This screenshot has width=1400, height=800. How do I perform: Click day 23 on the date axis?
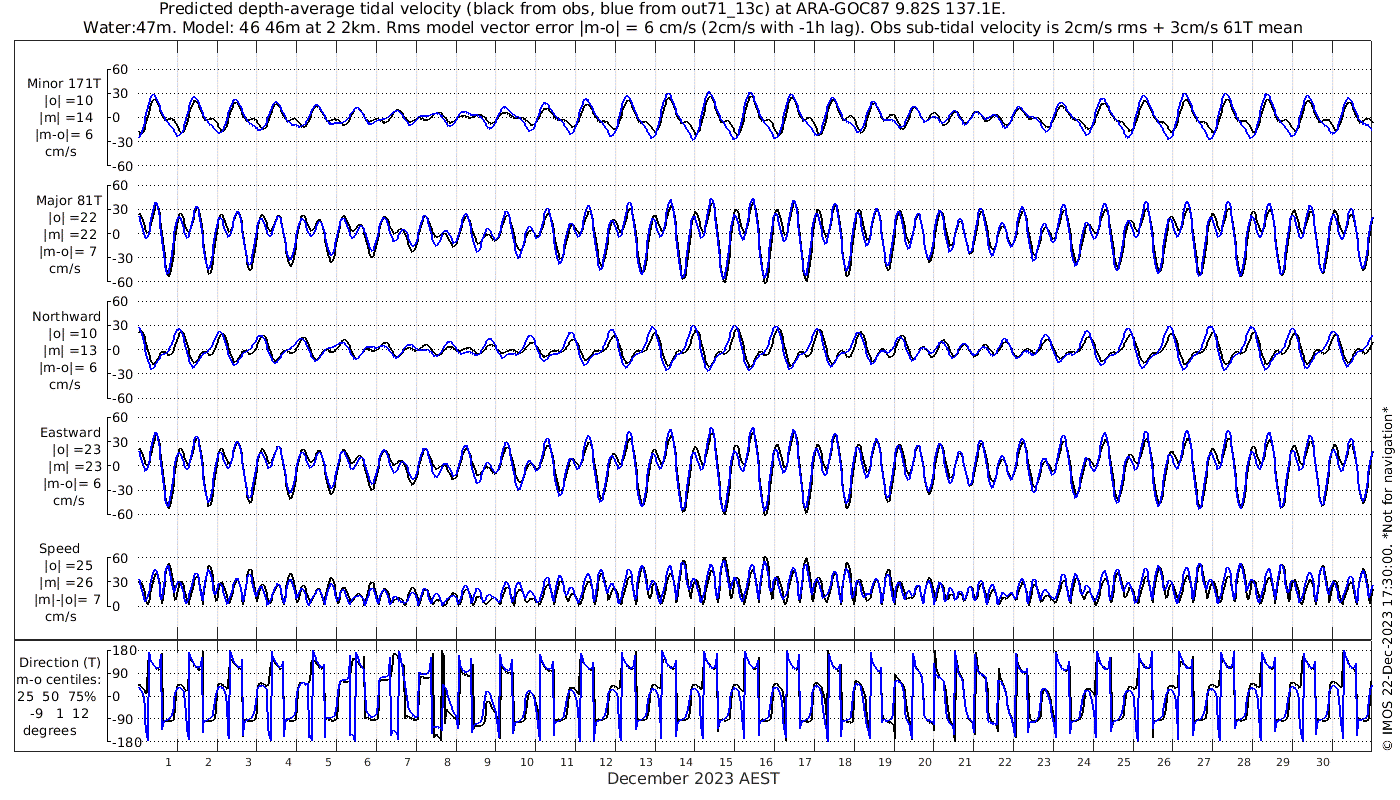point(1044,763)
